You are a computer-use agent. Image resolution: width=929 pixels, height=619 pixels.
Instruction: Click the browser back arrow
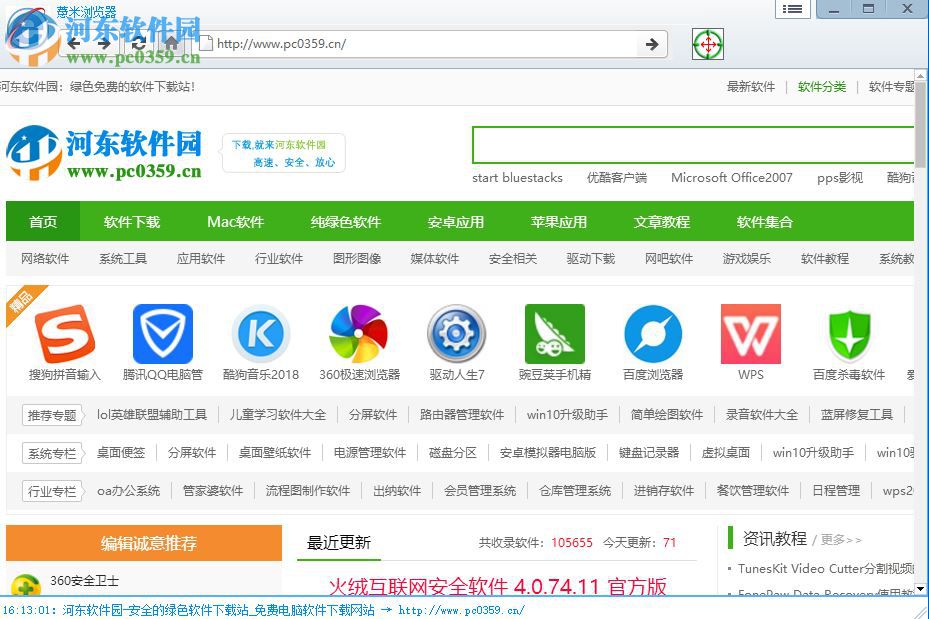pyautogui.click(x=73, y=43)
